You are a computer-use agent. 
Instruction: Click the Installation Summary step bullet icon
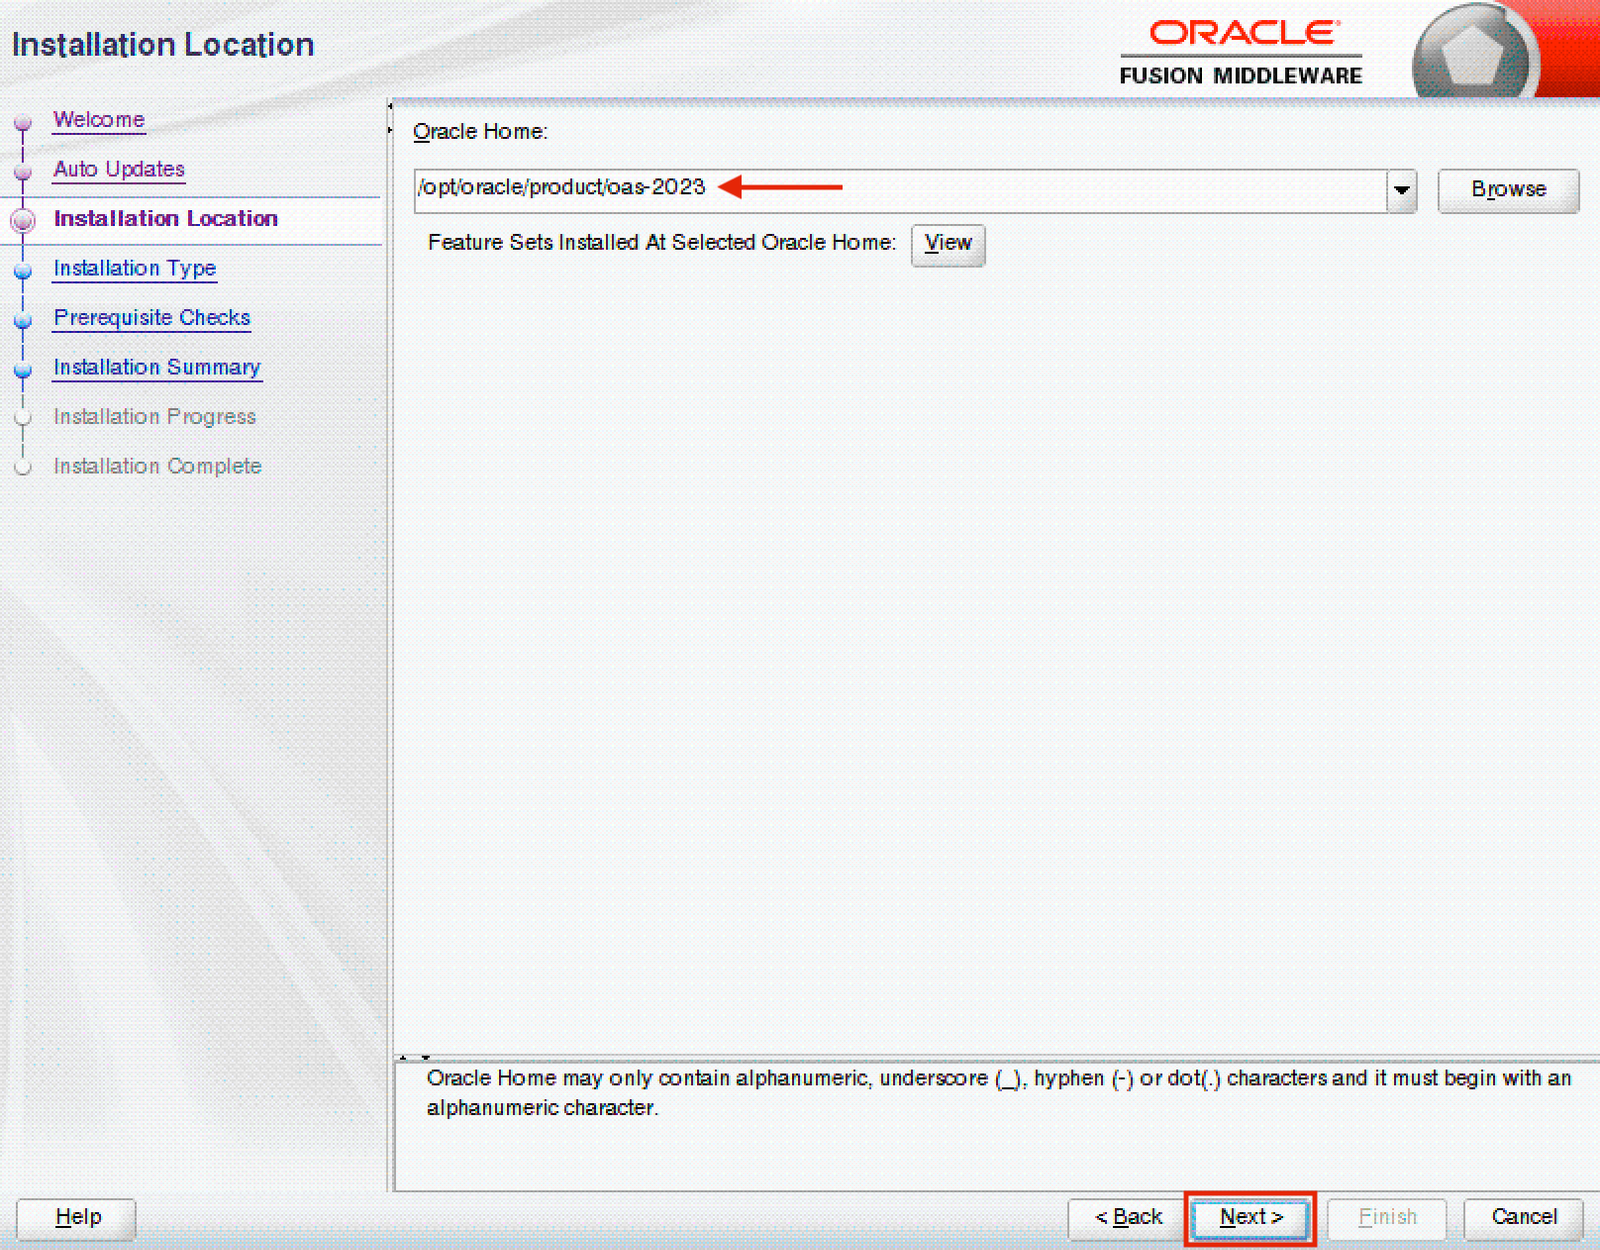click(23, 370)
